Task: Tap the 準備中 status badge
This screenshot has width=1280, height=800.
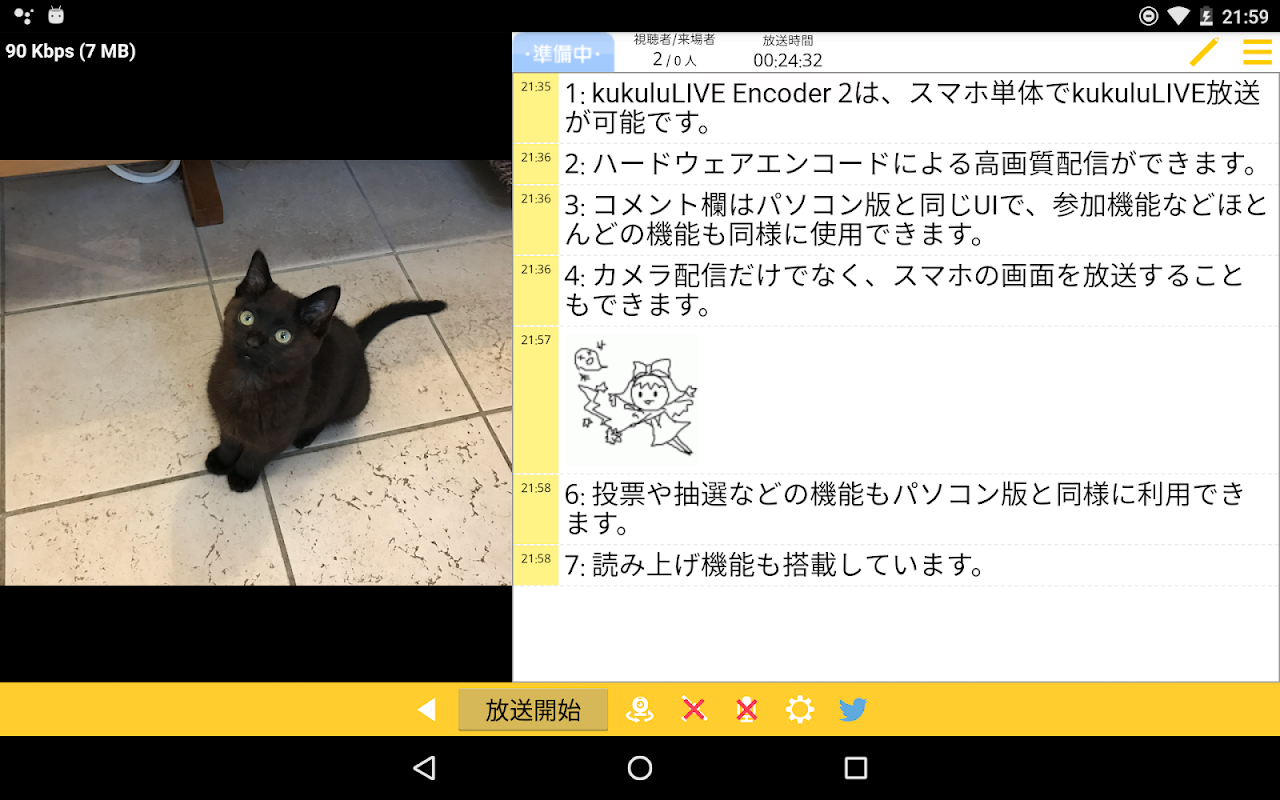Action: 563,53
